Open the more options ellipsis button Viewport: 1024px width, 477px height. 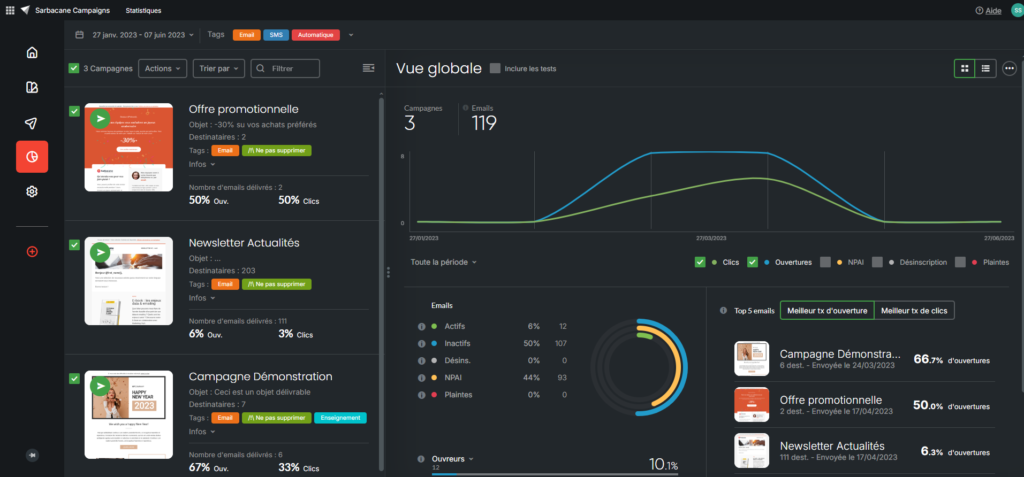(x=1010, y=69)
